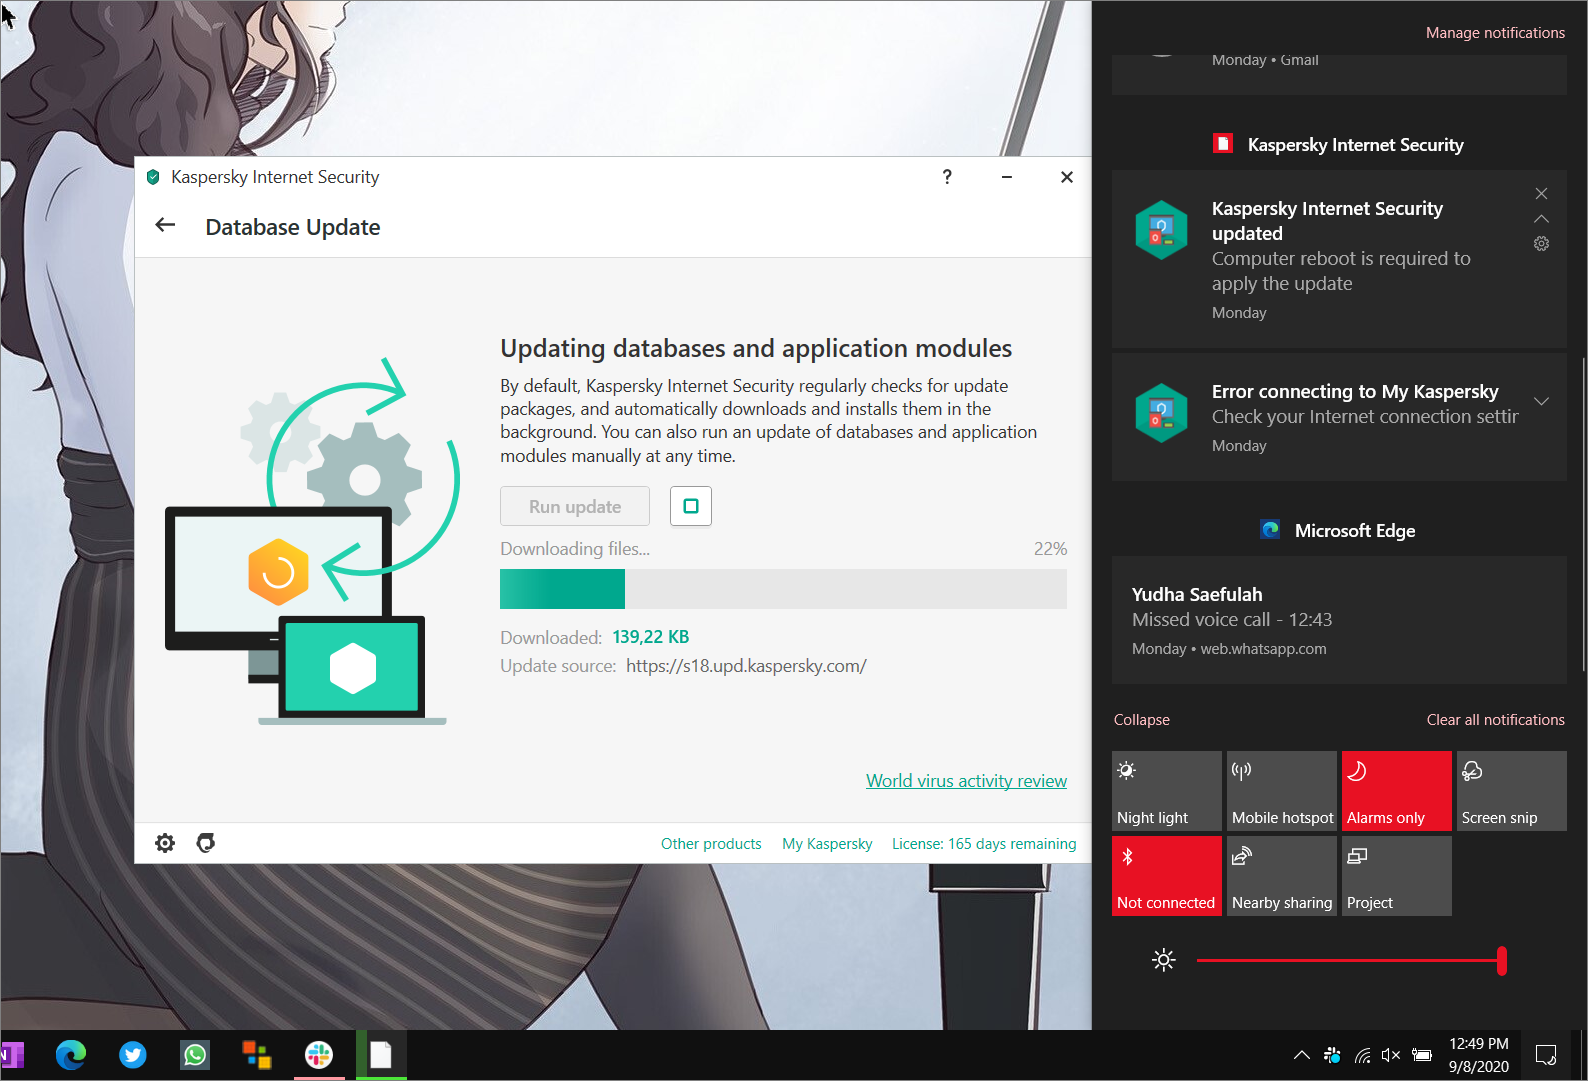1588x1081 pixels.
Task: Adjust the brightness slider
Action: tap(1351, 960)
